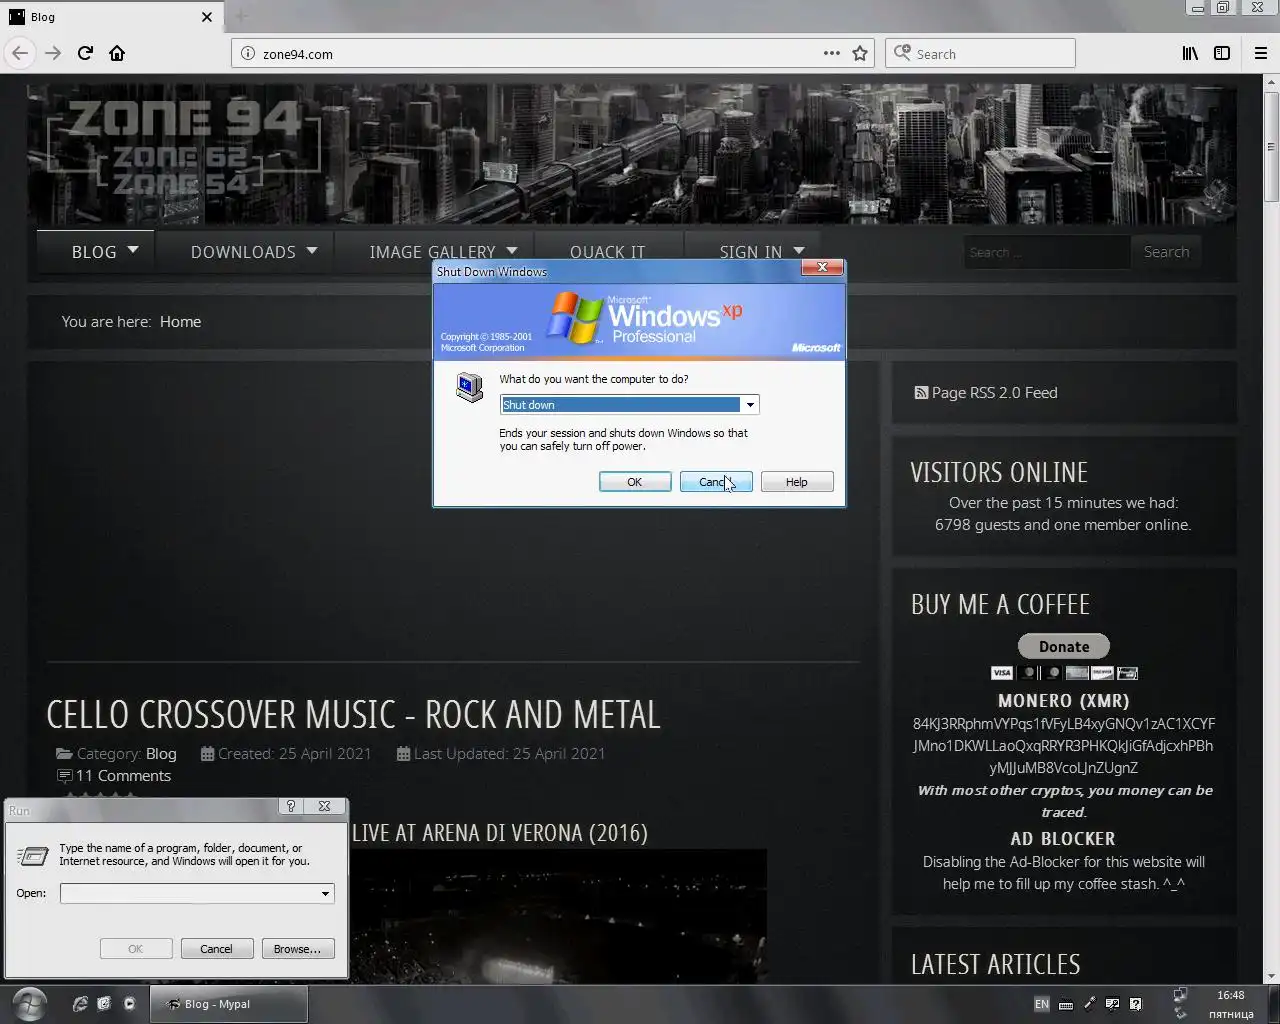Open the DOWNLOADS navigation item
The height and width of the screenshot is (1024, 1280).
tap(243, 252)
